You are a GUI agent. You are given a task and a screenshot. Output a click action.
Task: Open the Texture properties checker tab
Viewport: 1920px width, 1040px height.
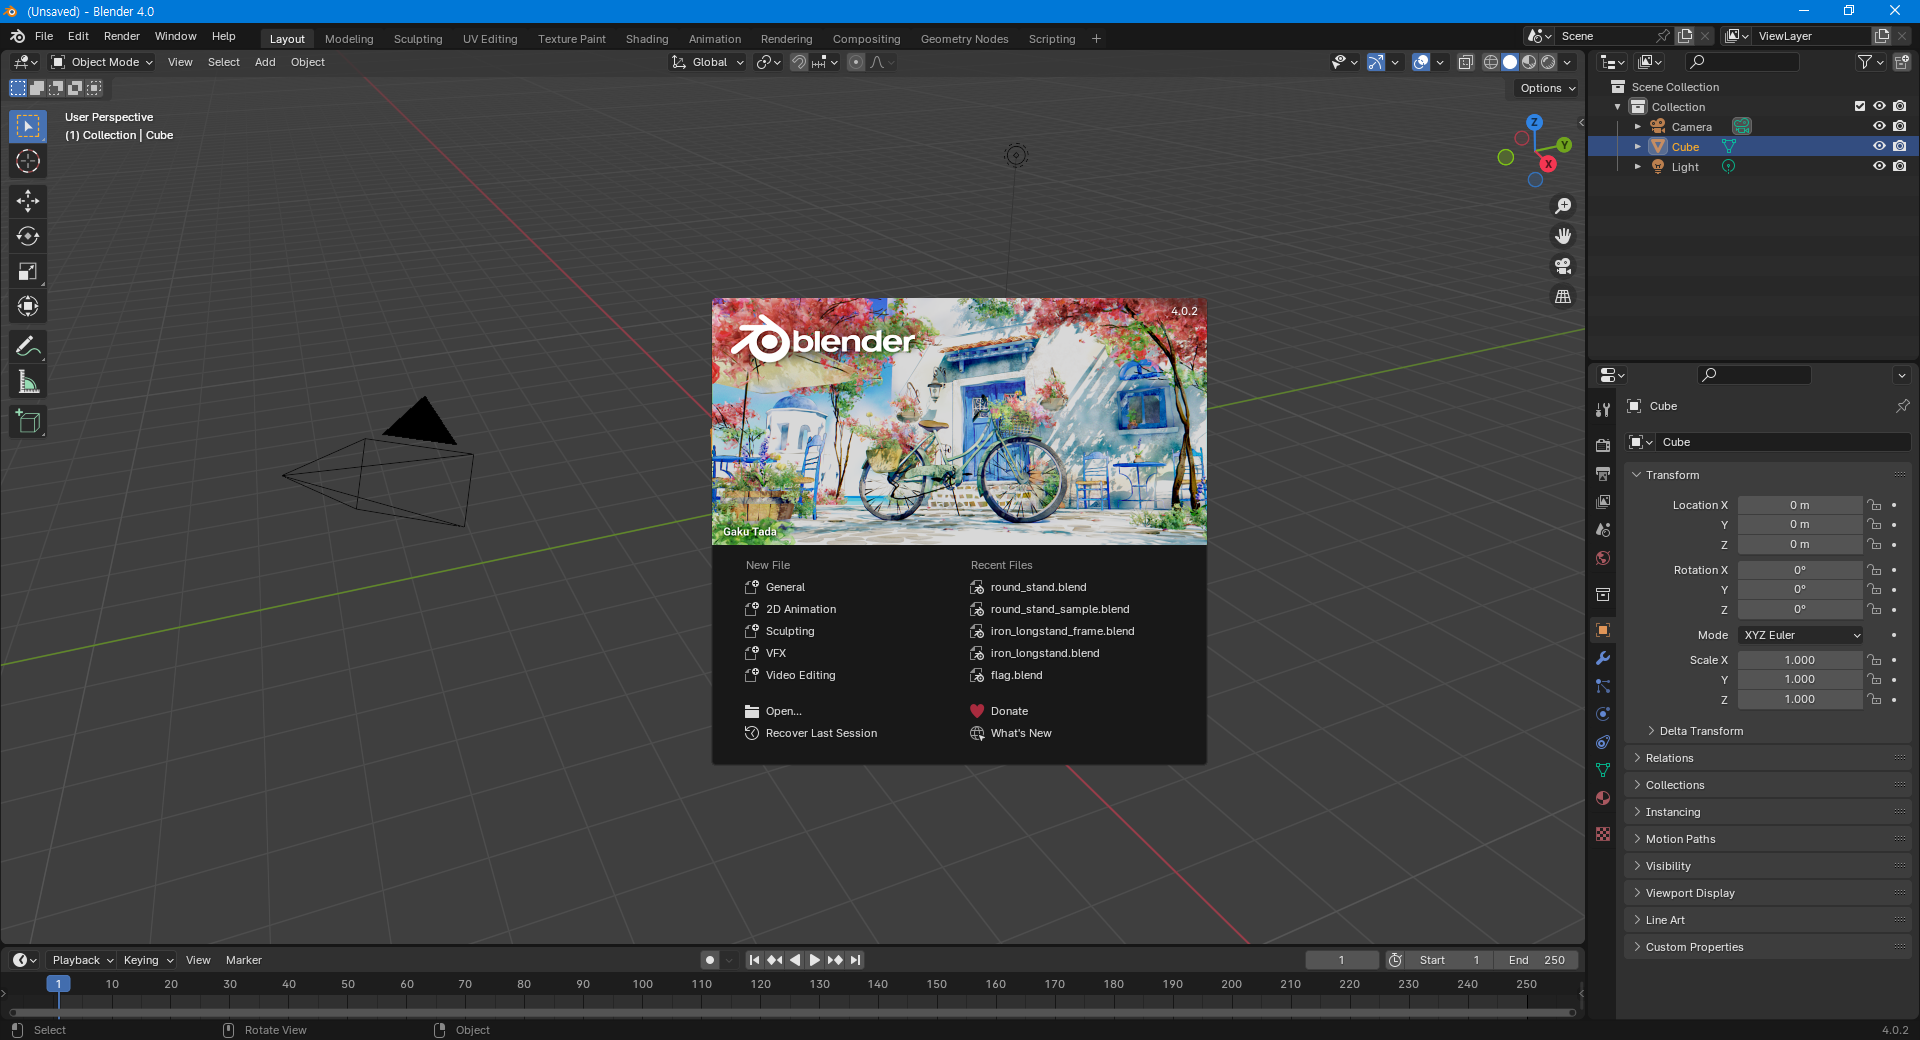point(1603,834)
